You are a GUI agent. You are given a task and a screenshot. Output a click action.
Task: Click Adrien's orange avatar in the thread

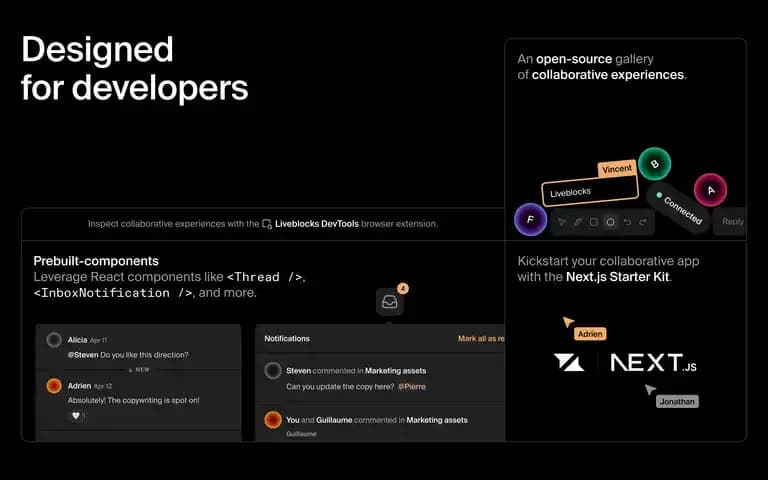(x=54, y=385)
